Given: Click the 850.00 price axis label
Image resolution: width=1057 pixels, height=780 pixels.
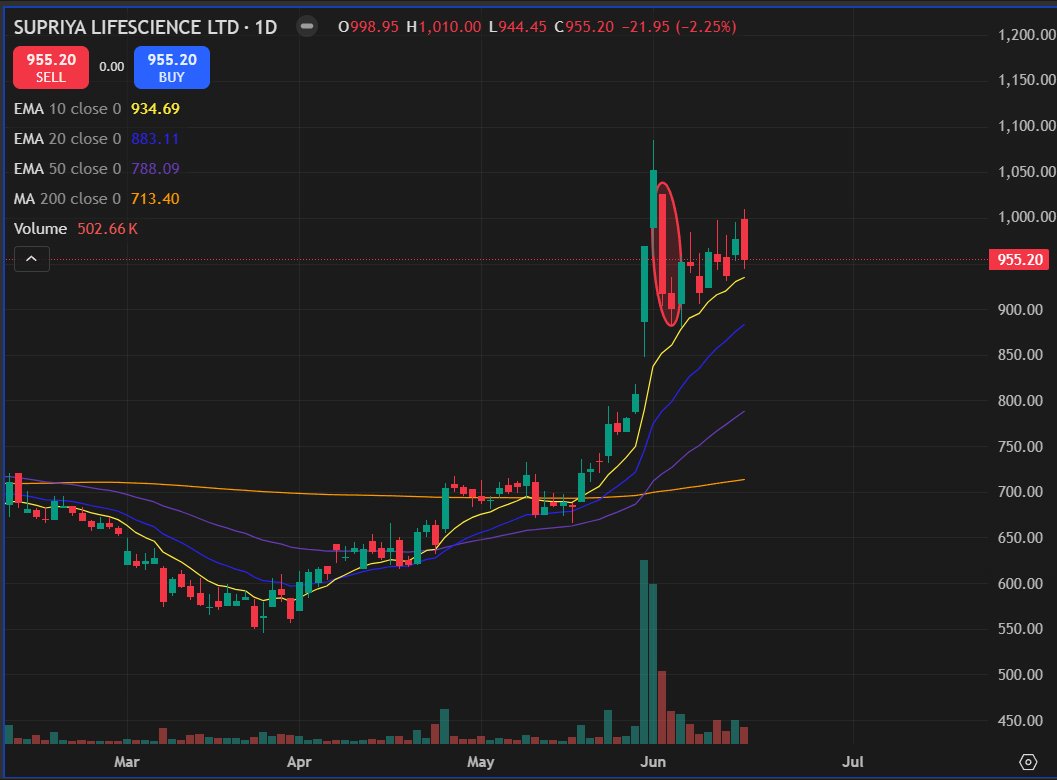Looking at the screenshot, I should (x=1020, y=355).
